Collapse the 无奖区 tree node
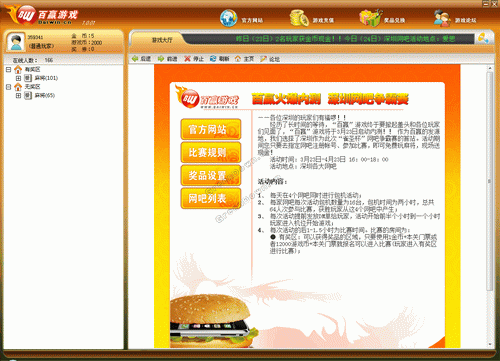The width and height of the screenshot is (500, 361). pyautogui.click(x=9, y=87)
